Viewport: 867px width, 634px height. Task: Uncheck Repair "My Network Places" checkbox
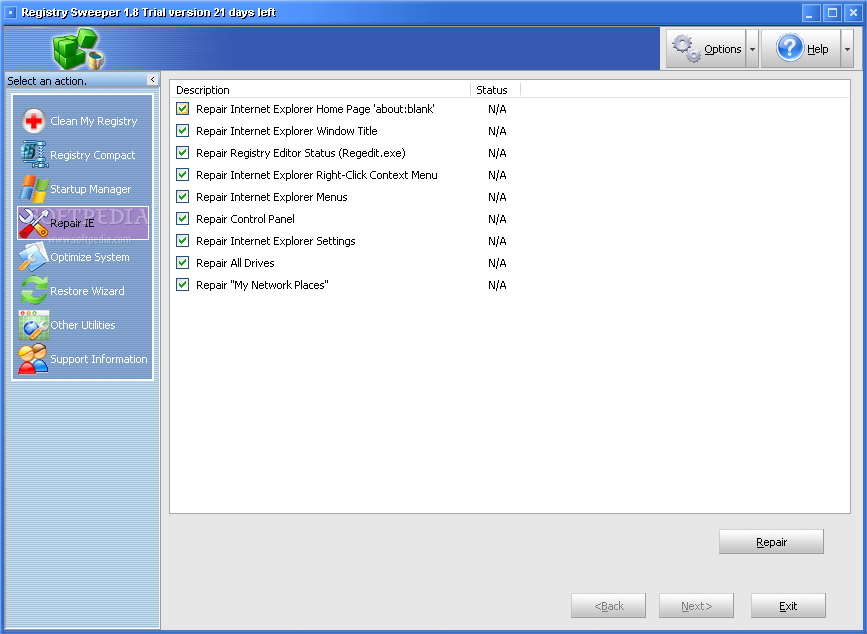(182, 285)
